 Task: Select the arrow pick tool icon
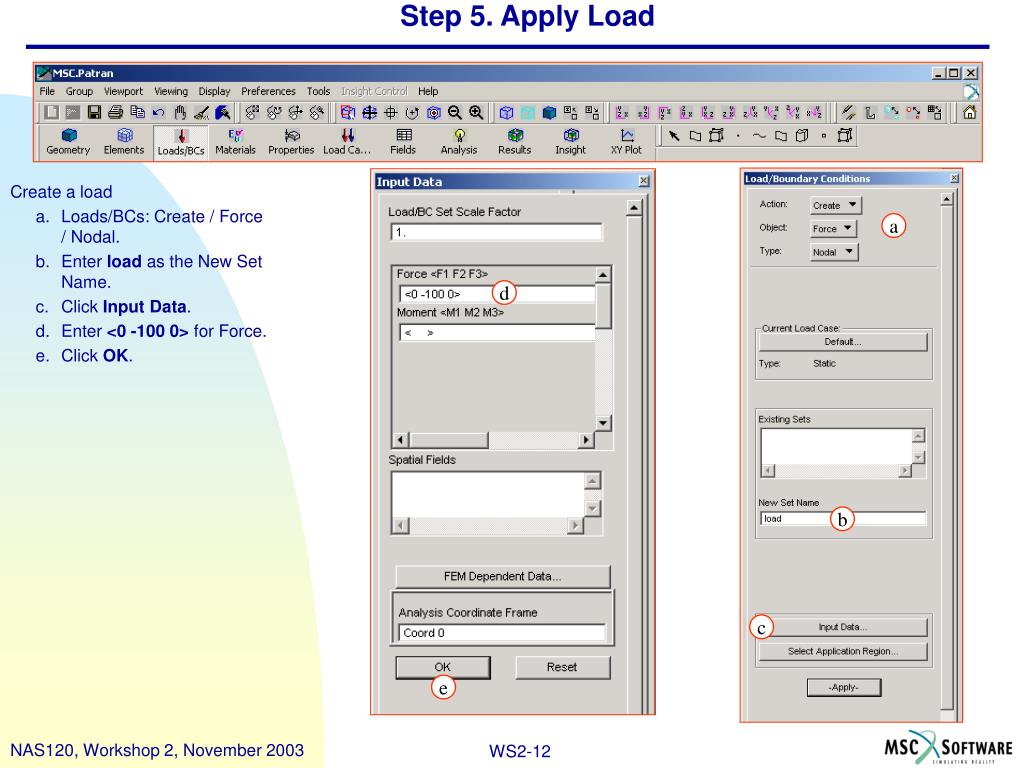click(x=674, y=136)
